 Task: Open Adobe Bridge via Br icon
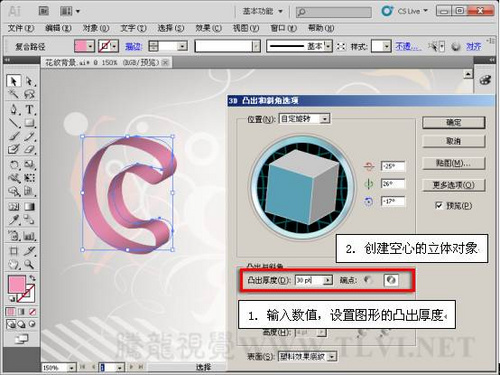44,11
